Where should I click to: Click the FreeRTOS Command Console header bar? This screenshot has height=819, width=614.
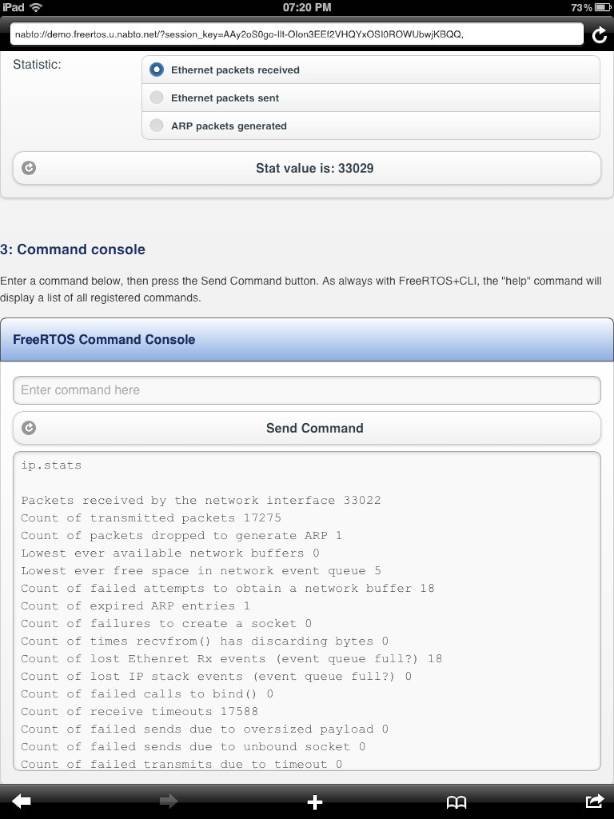(307, 340)
